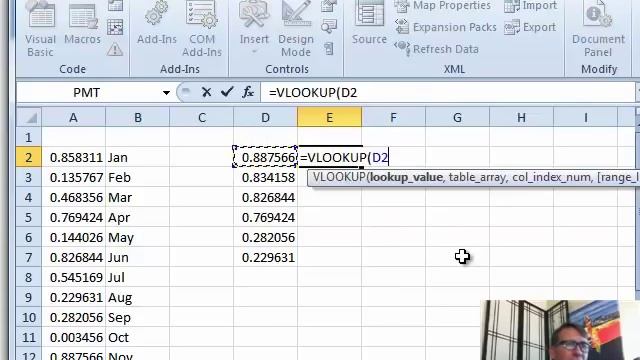The height and width of the screenshot is (360, 640).
Task: Click cell A10 containing 0.282056
Action: click(73, 318)
